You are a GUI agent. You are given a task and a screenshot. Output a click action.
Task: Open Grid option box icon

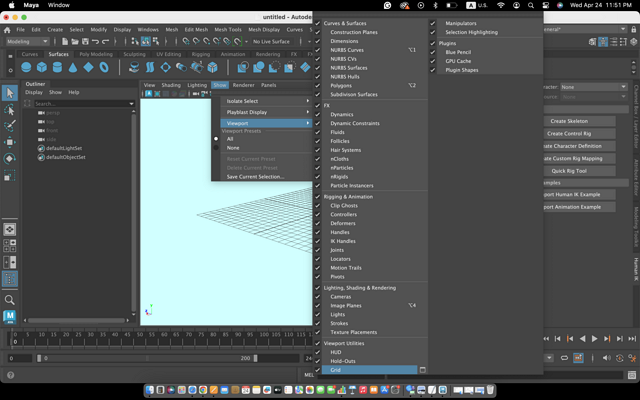coord(422,370)
